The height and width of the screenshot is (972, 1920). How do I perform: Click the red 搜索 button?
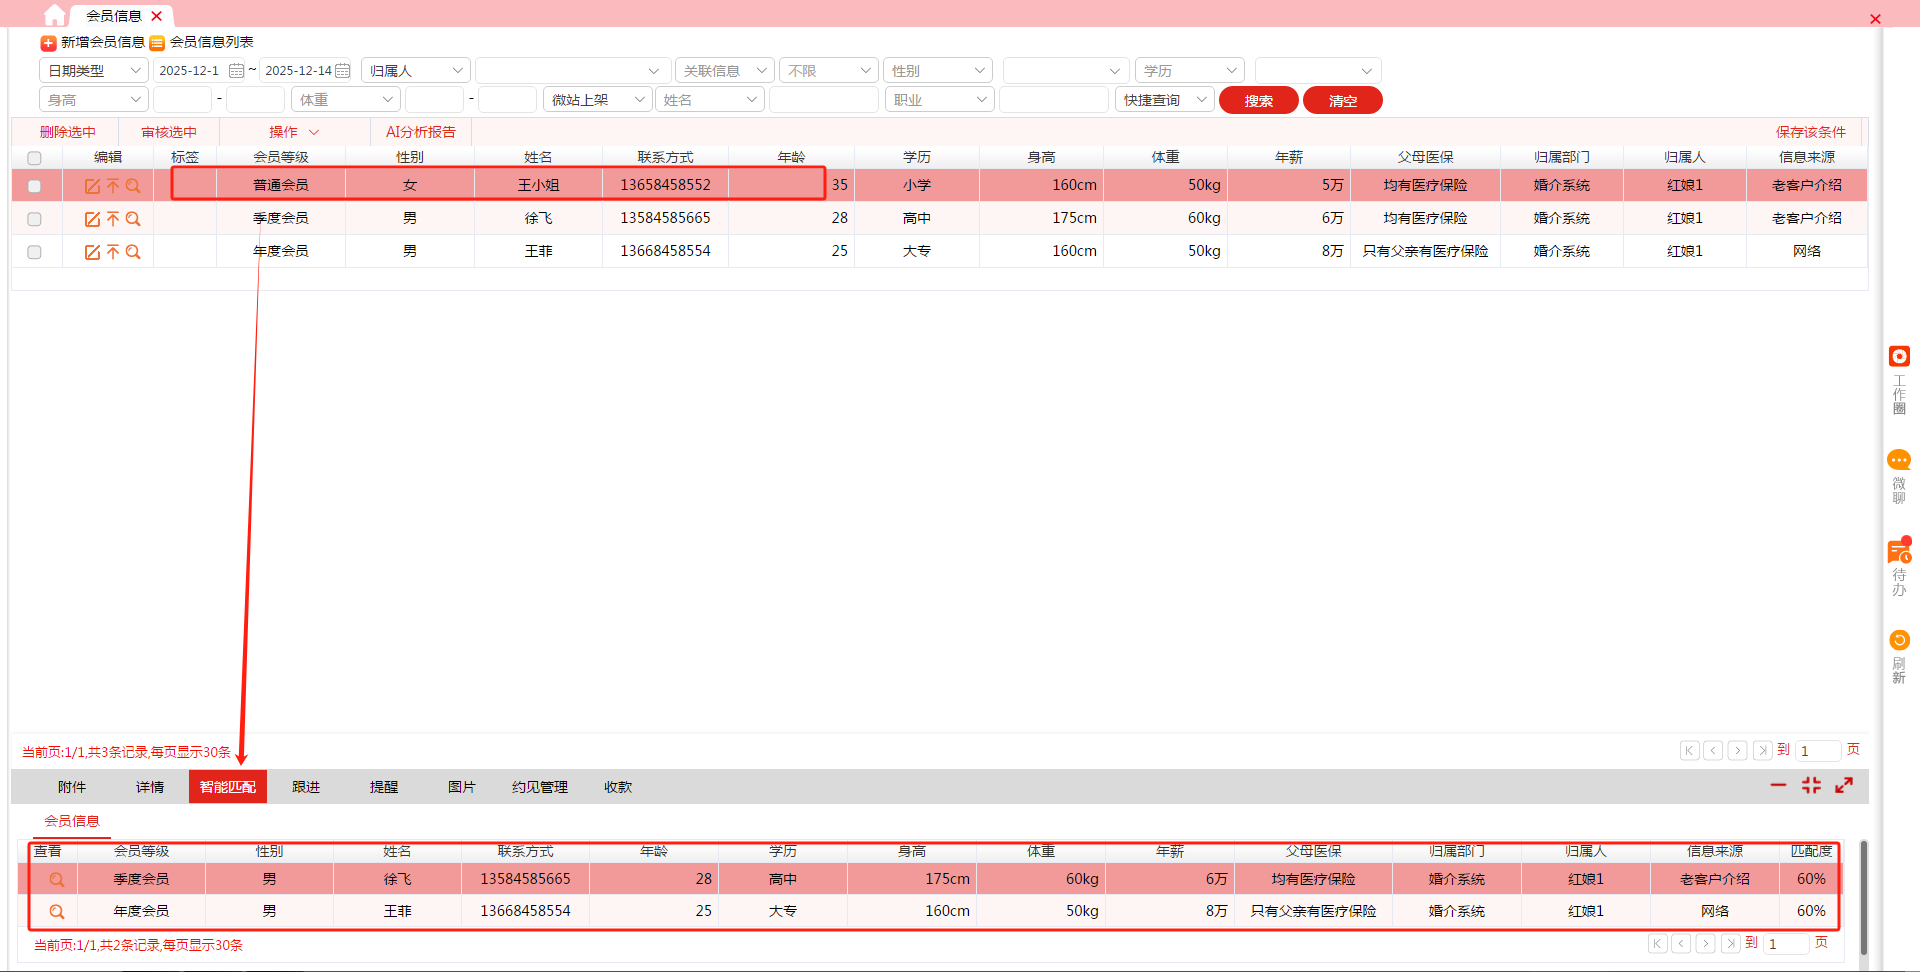pos(1258,101)
